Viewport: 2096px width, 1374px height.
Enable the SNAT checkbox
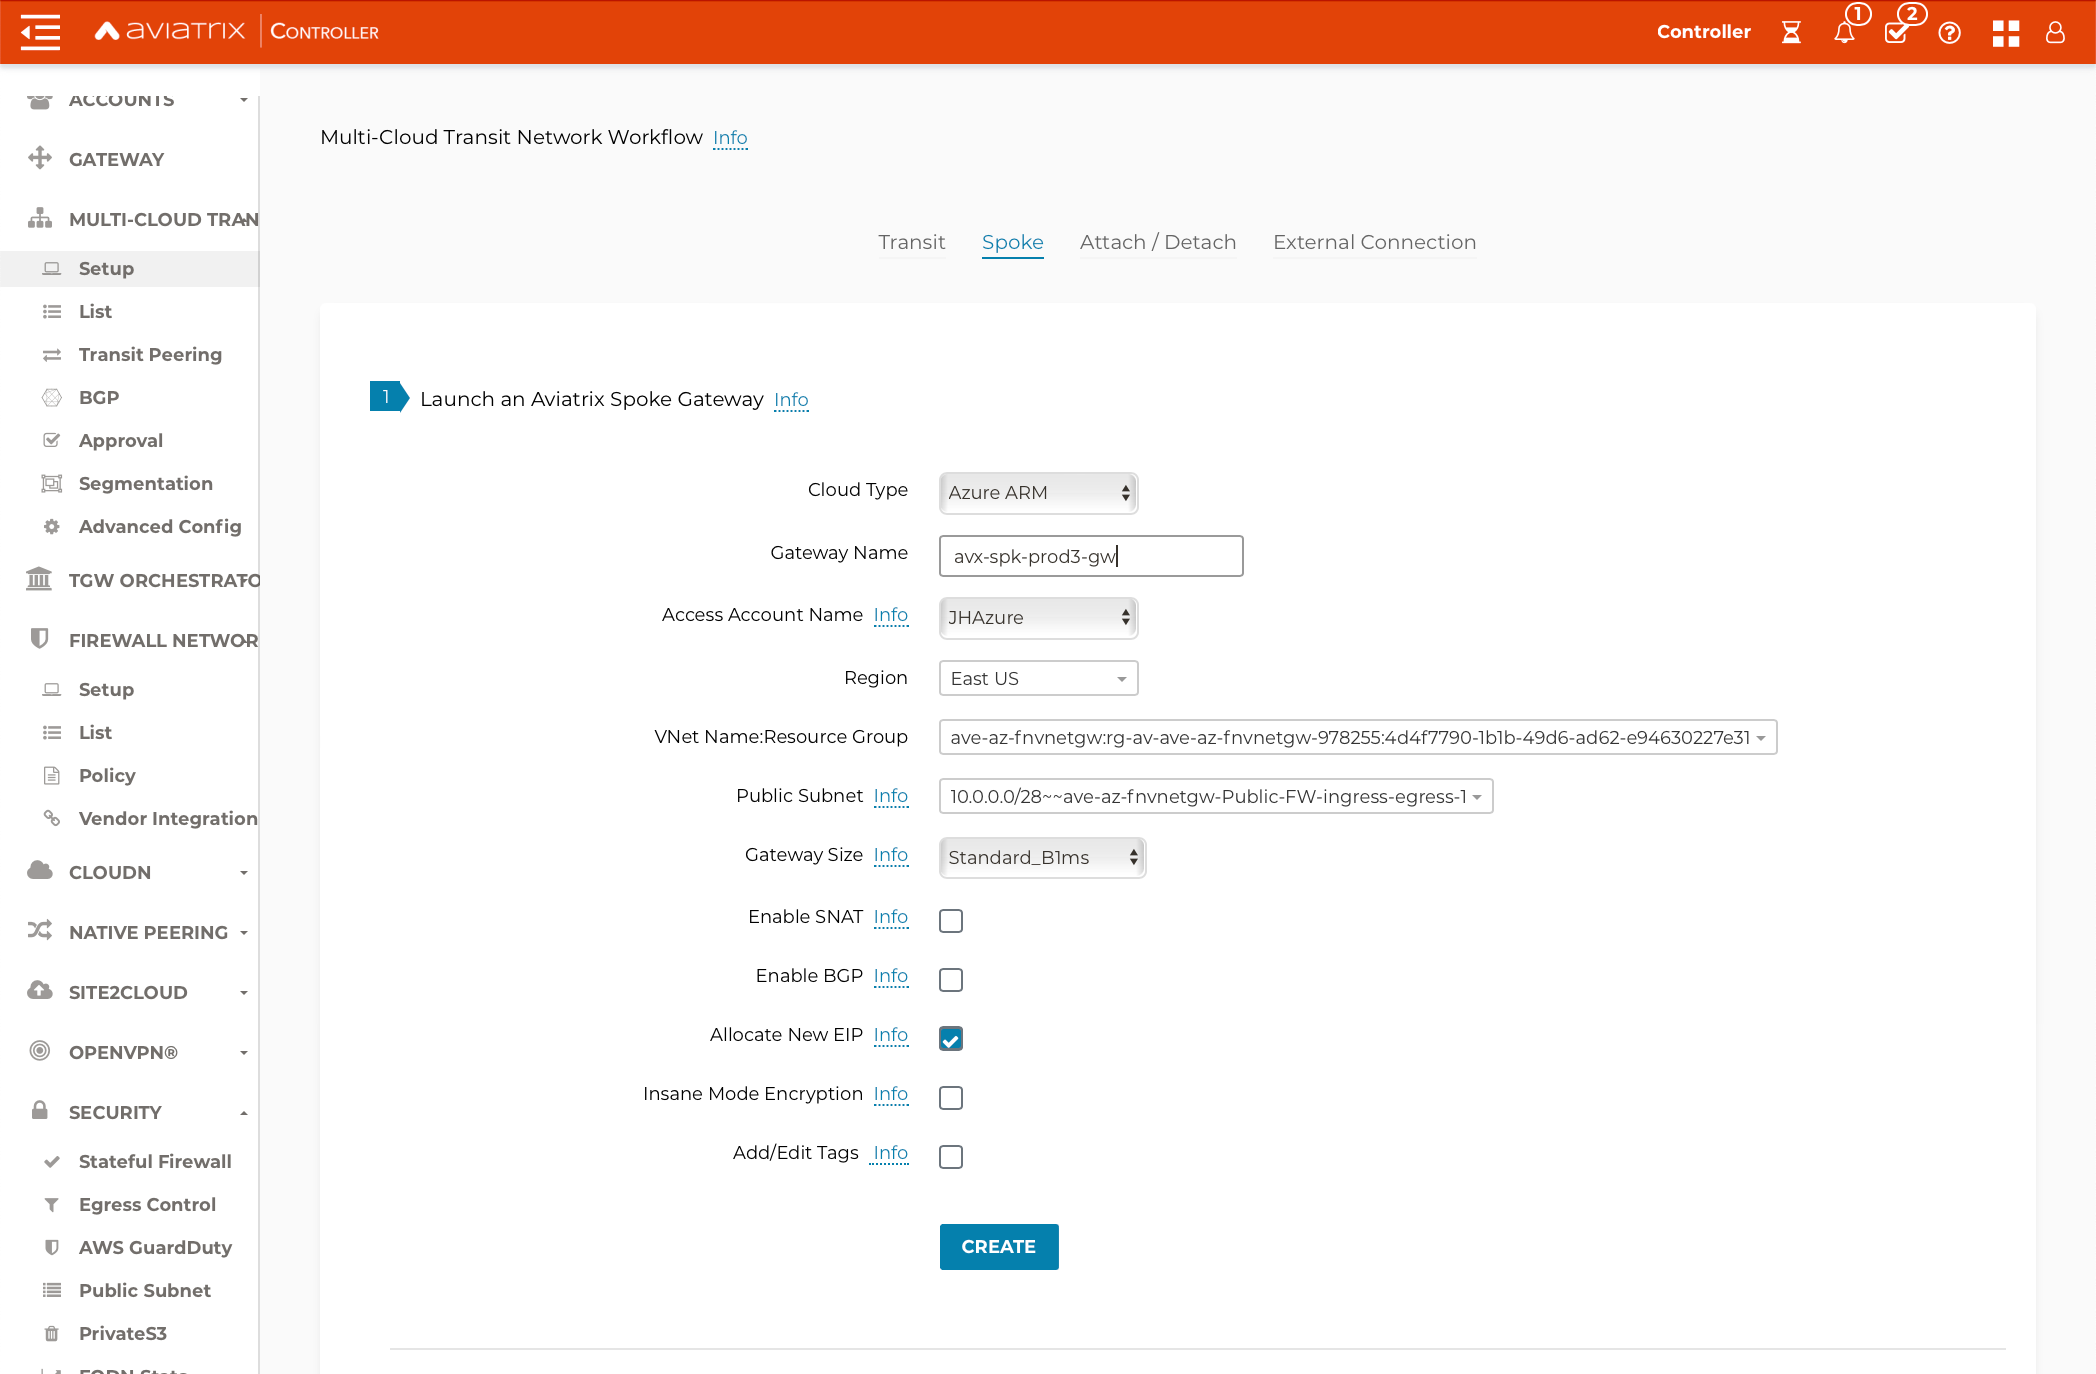pyautogui.click(x=951, y=920)
